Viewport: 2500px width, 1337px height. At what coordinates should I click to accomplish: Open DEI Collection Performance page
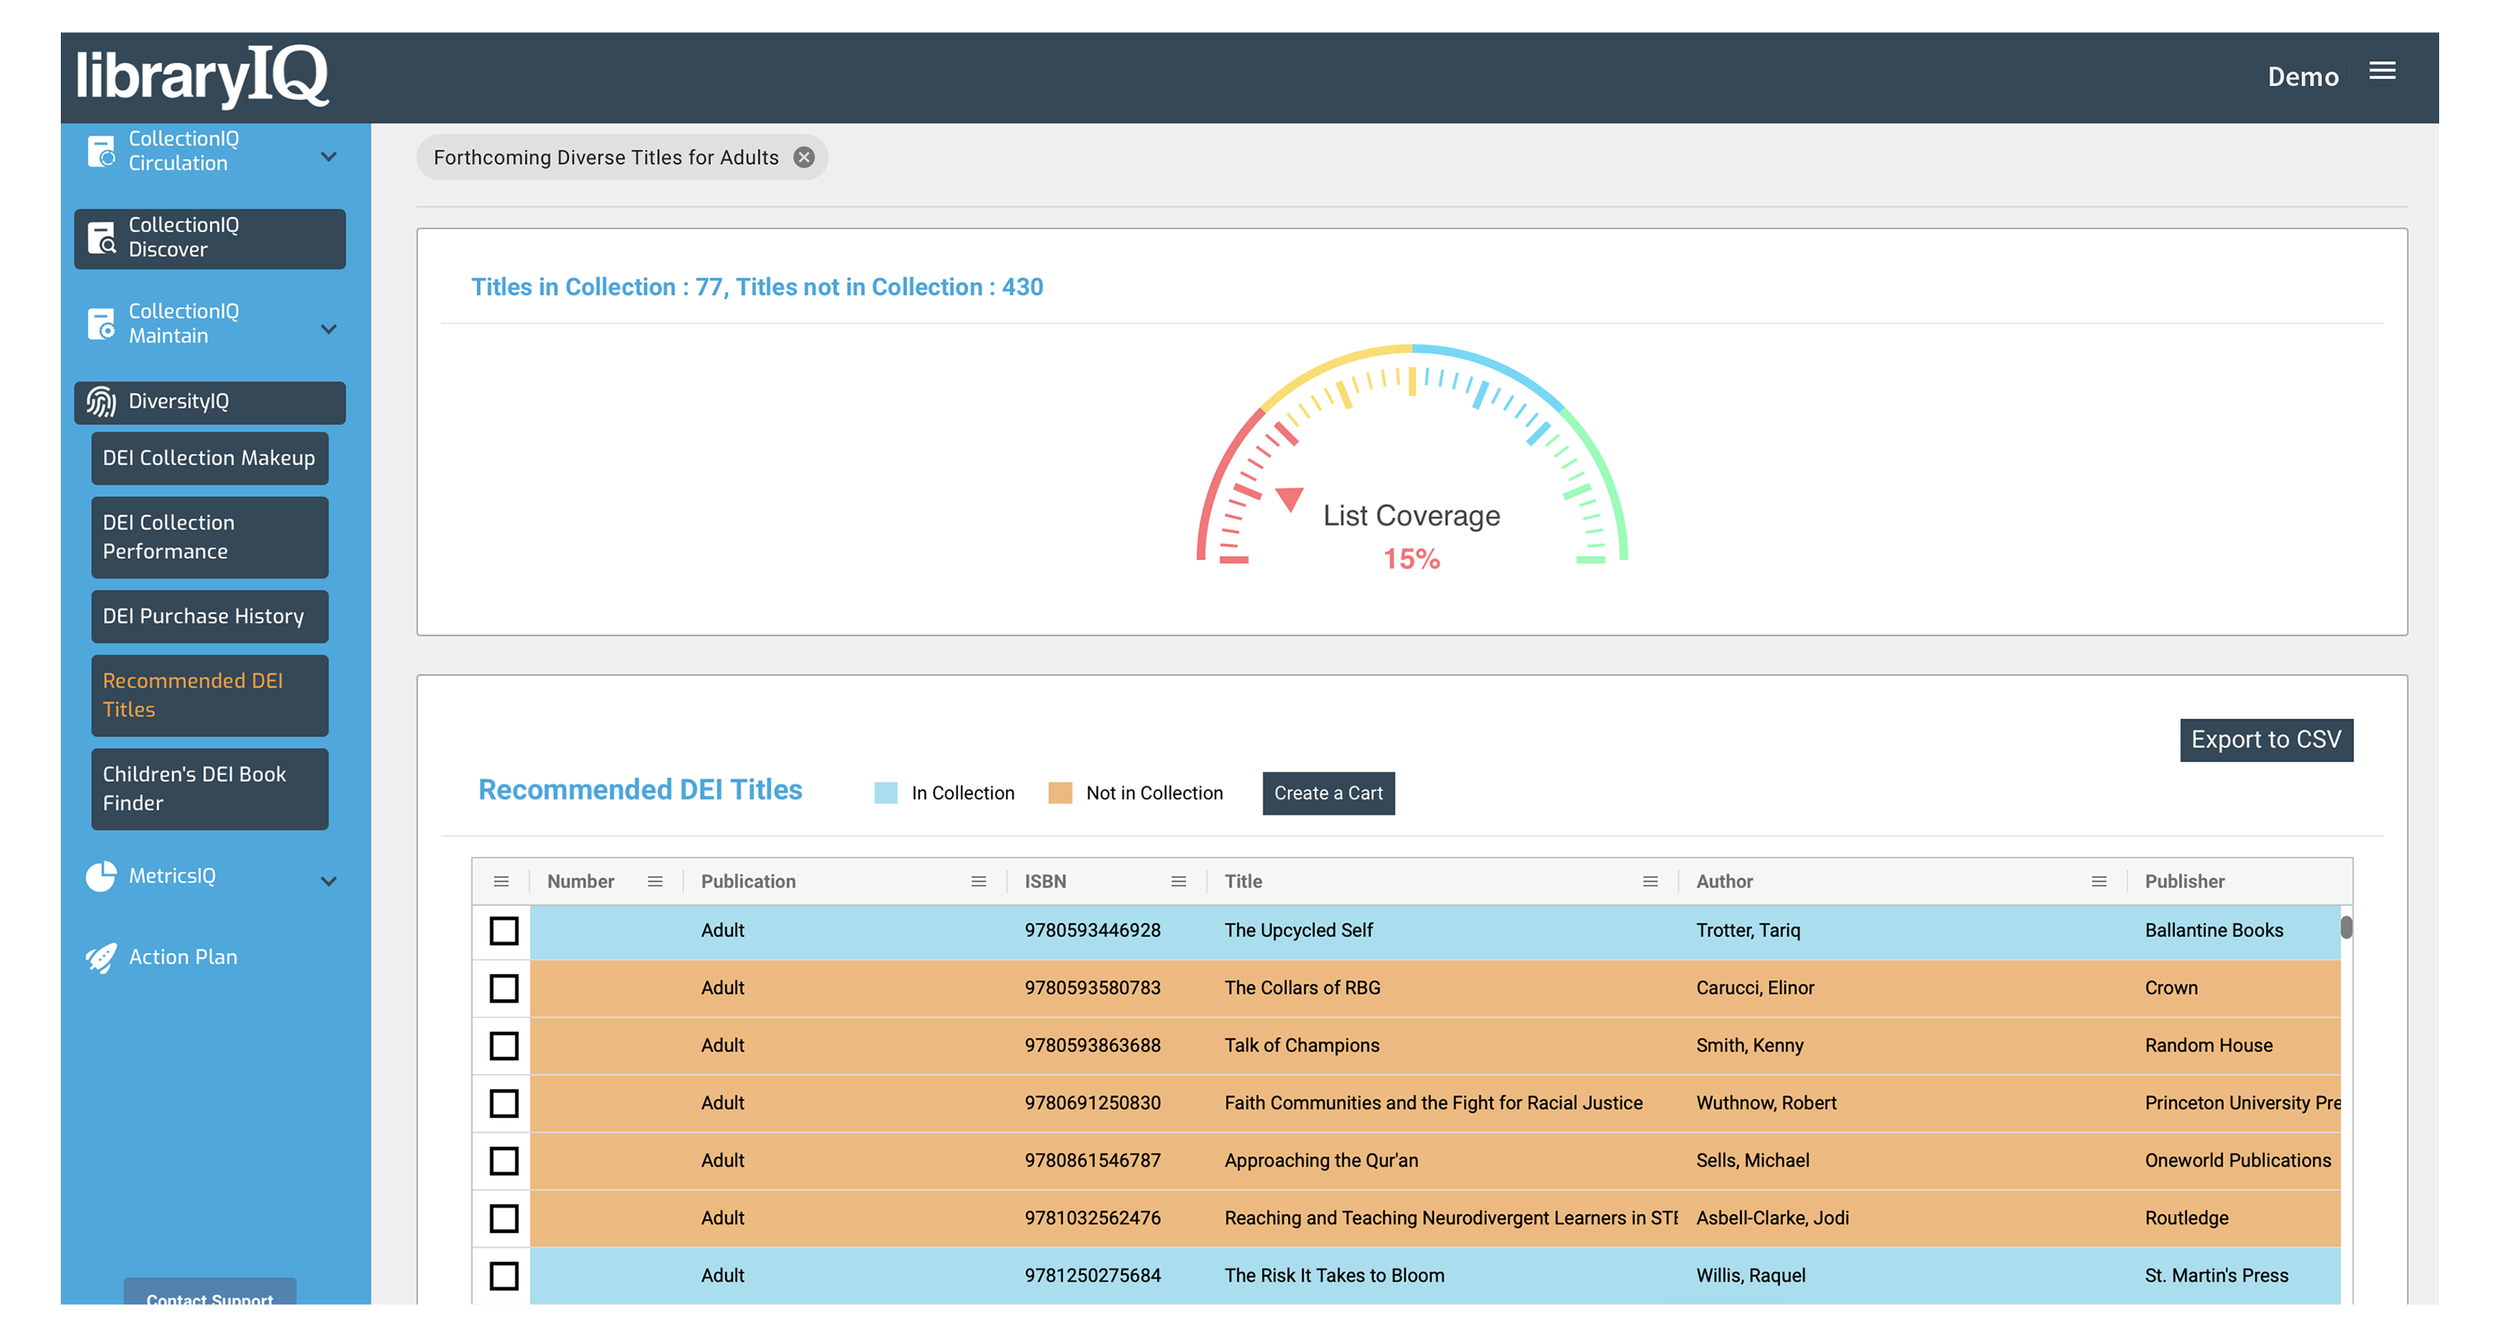(x=209, y=537)
